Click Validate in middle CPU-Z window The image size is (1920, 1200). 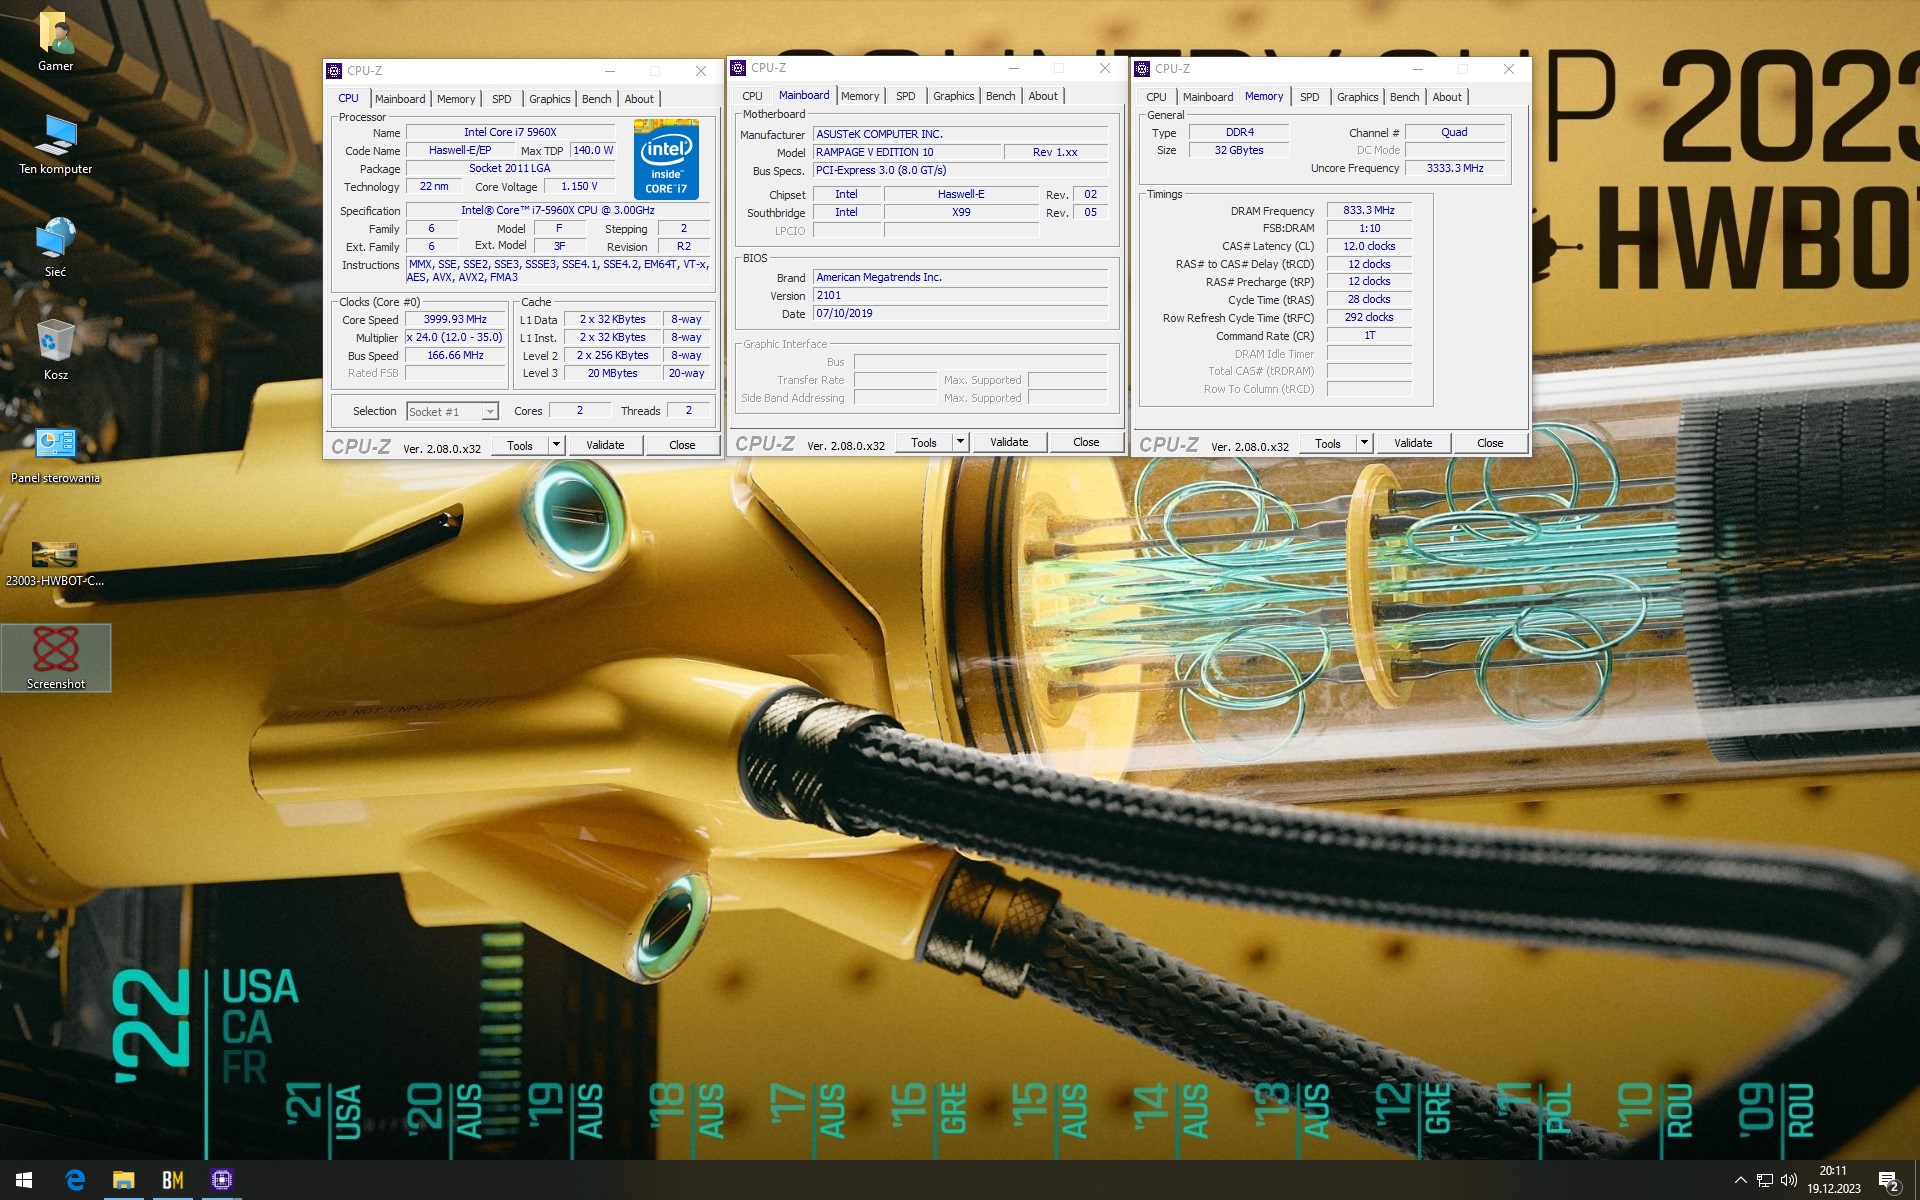(x=1009, y=443)
